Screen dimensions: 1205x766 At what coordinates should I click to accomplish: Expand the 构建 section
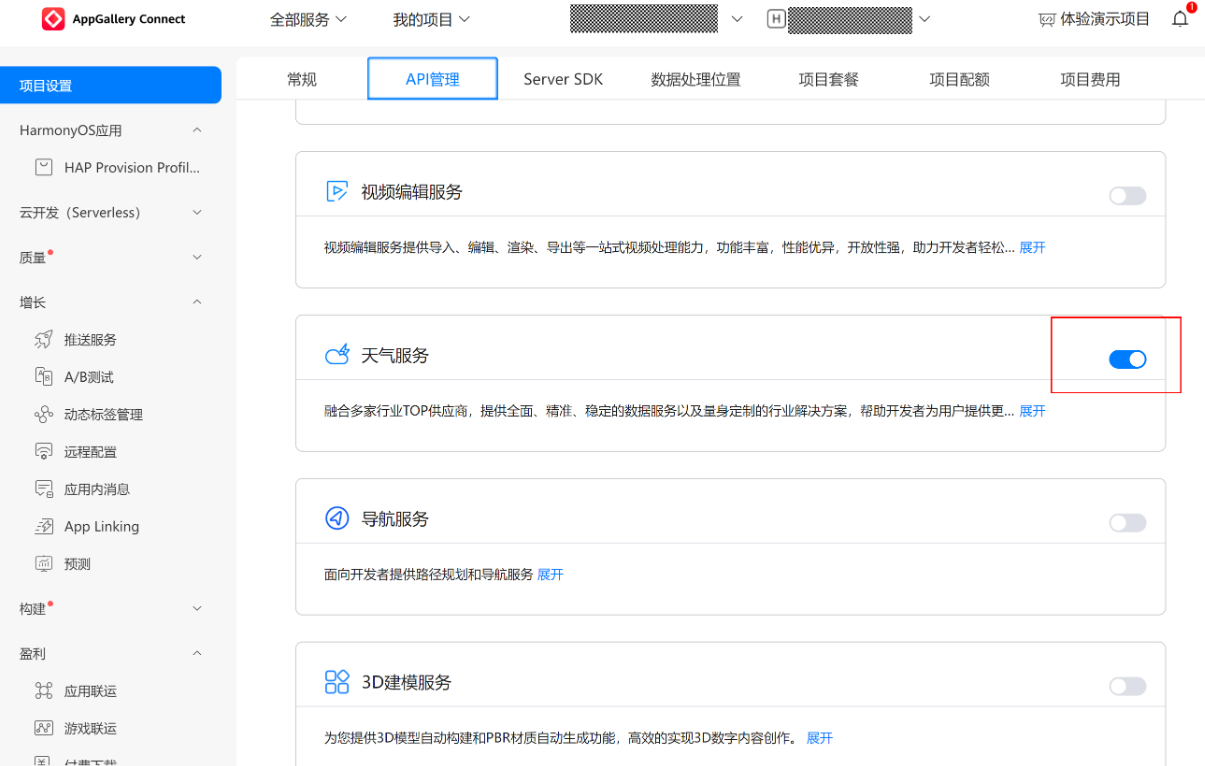click(x=197, y=608)
